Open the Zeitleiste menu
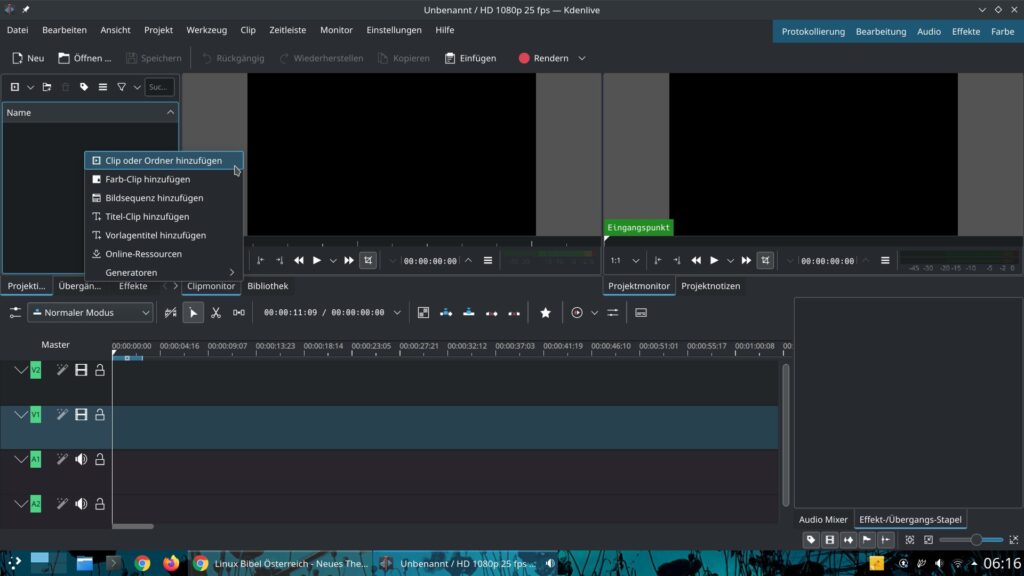The width and height of the screenshot is (1024, 576). point(287,30)
